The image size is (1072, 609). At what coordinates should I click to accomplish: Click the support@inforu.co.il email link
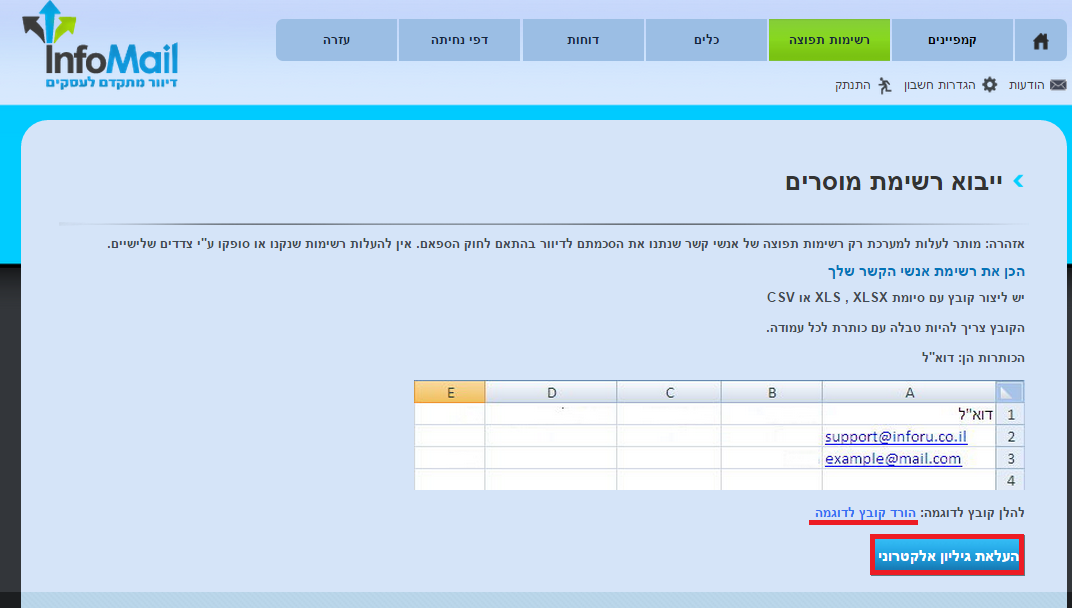(896, 437)
